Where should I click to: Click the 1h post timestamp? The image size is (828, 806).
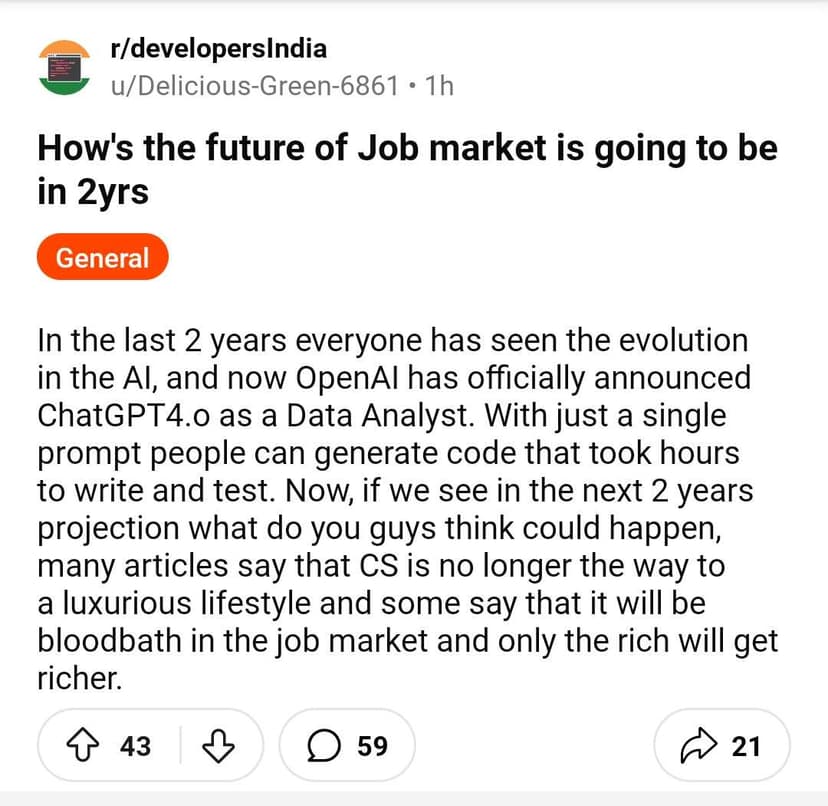(x=439, y=85)
